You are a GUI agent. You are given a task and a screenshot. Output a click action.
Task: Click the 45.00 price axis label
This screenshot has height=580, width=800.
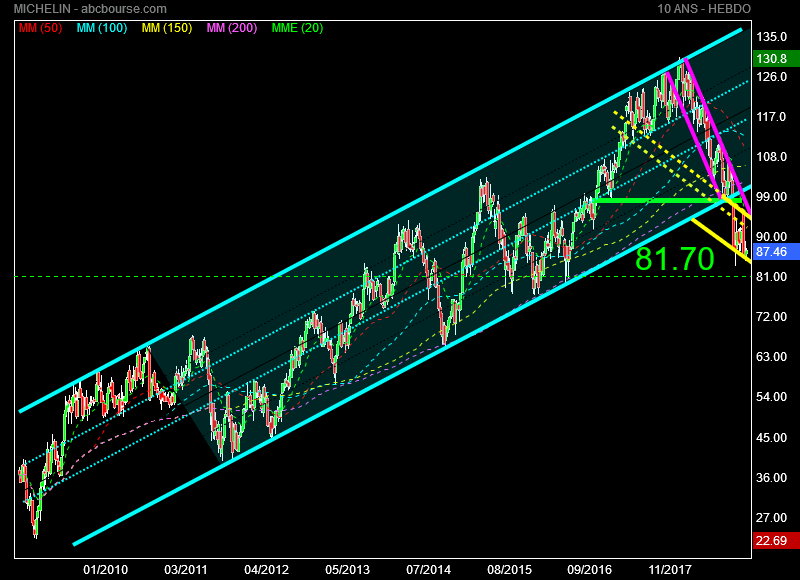pos(771,438)
